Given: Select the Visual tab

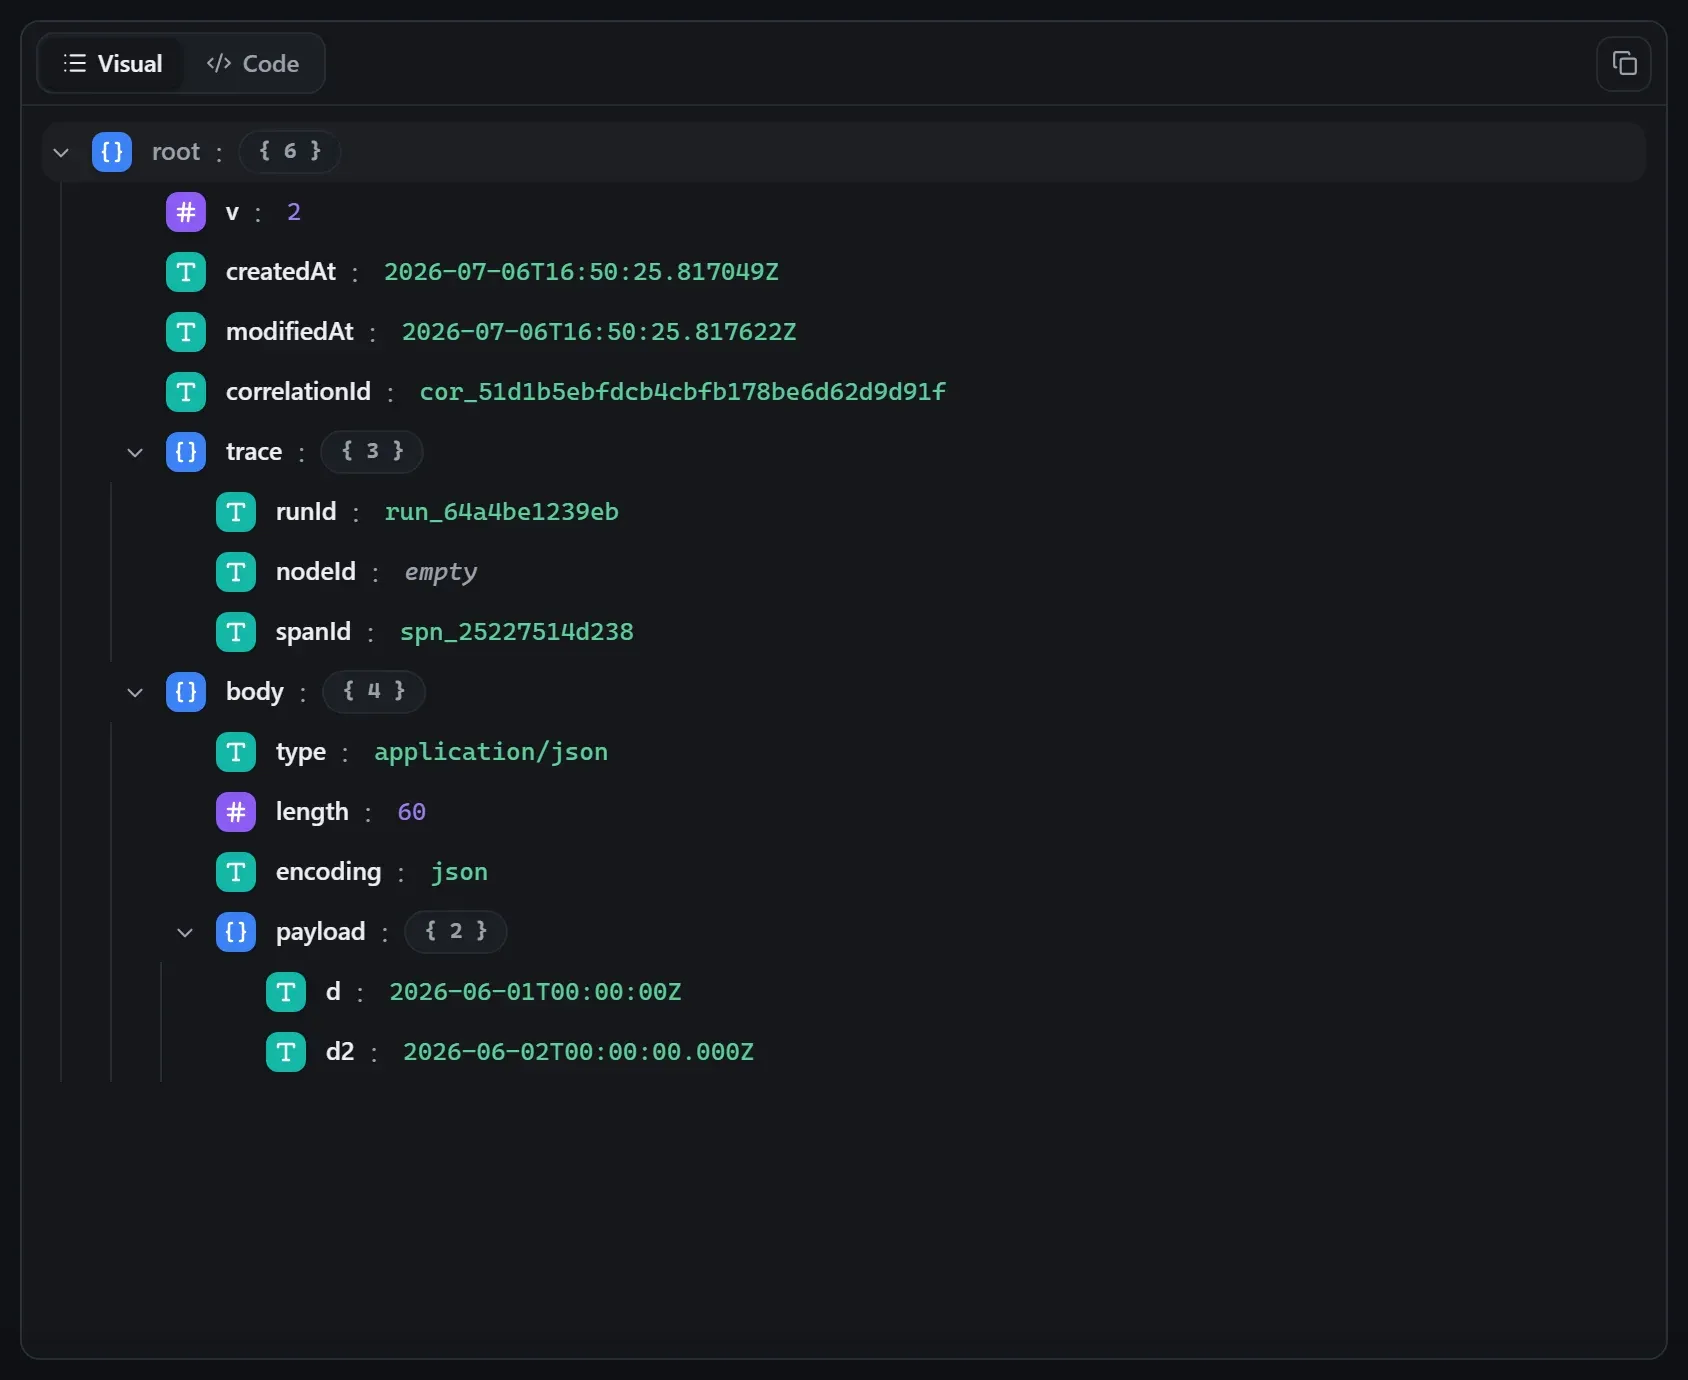Looking at the screenshot, I should click(x=113, y=64).
